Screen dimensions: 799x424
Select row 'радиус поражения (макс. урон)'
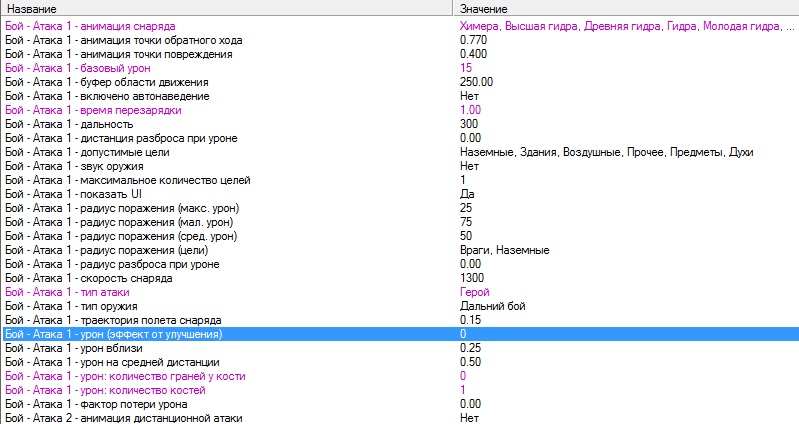(400, 208)
